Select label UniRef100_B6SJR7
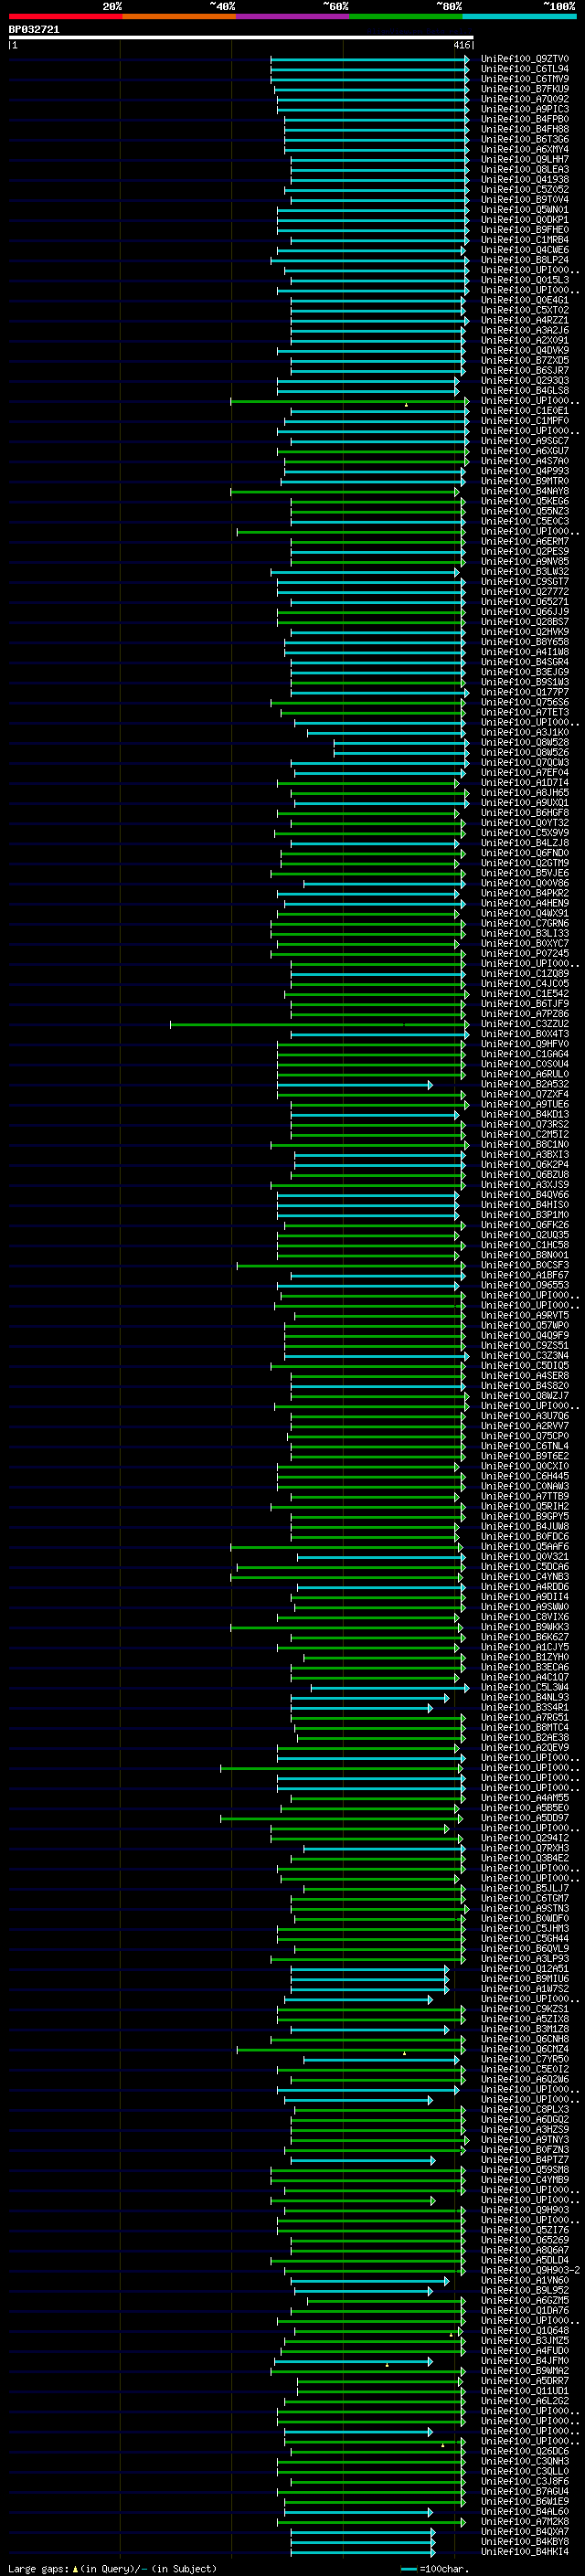This screenshot has height=2576, width=585. click(524, 371)
